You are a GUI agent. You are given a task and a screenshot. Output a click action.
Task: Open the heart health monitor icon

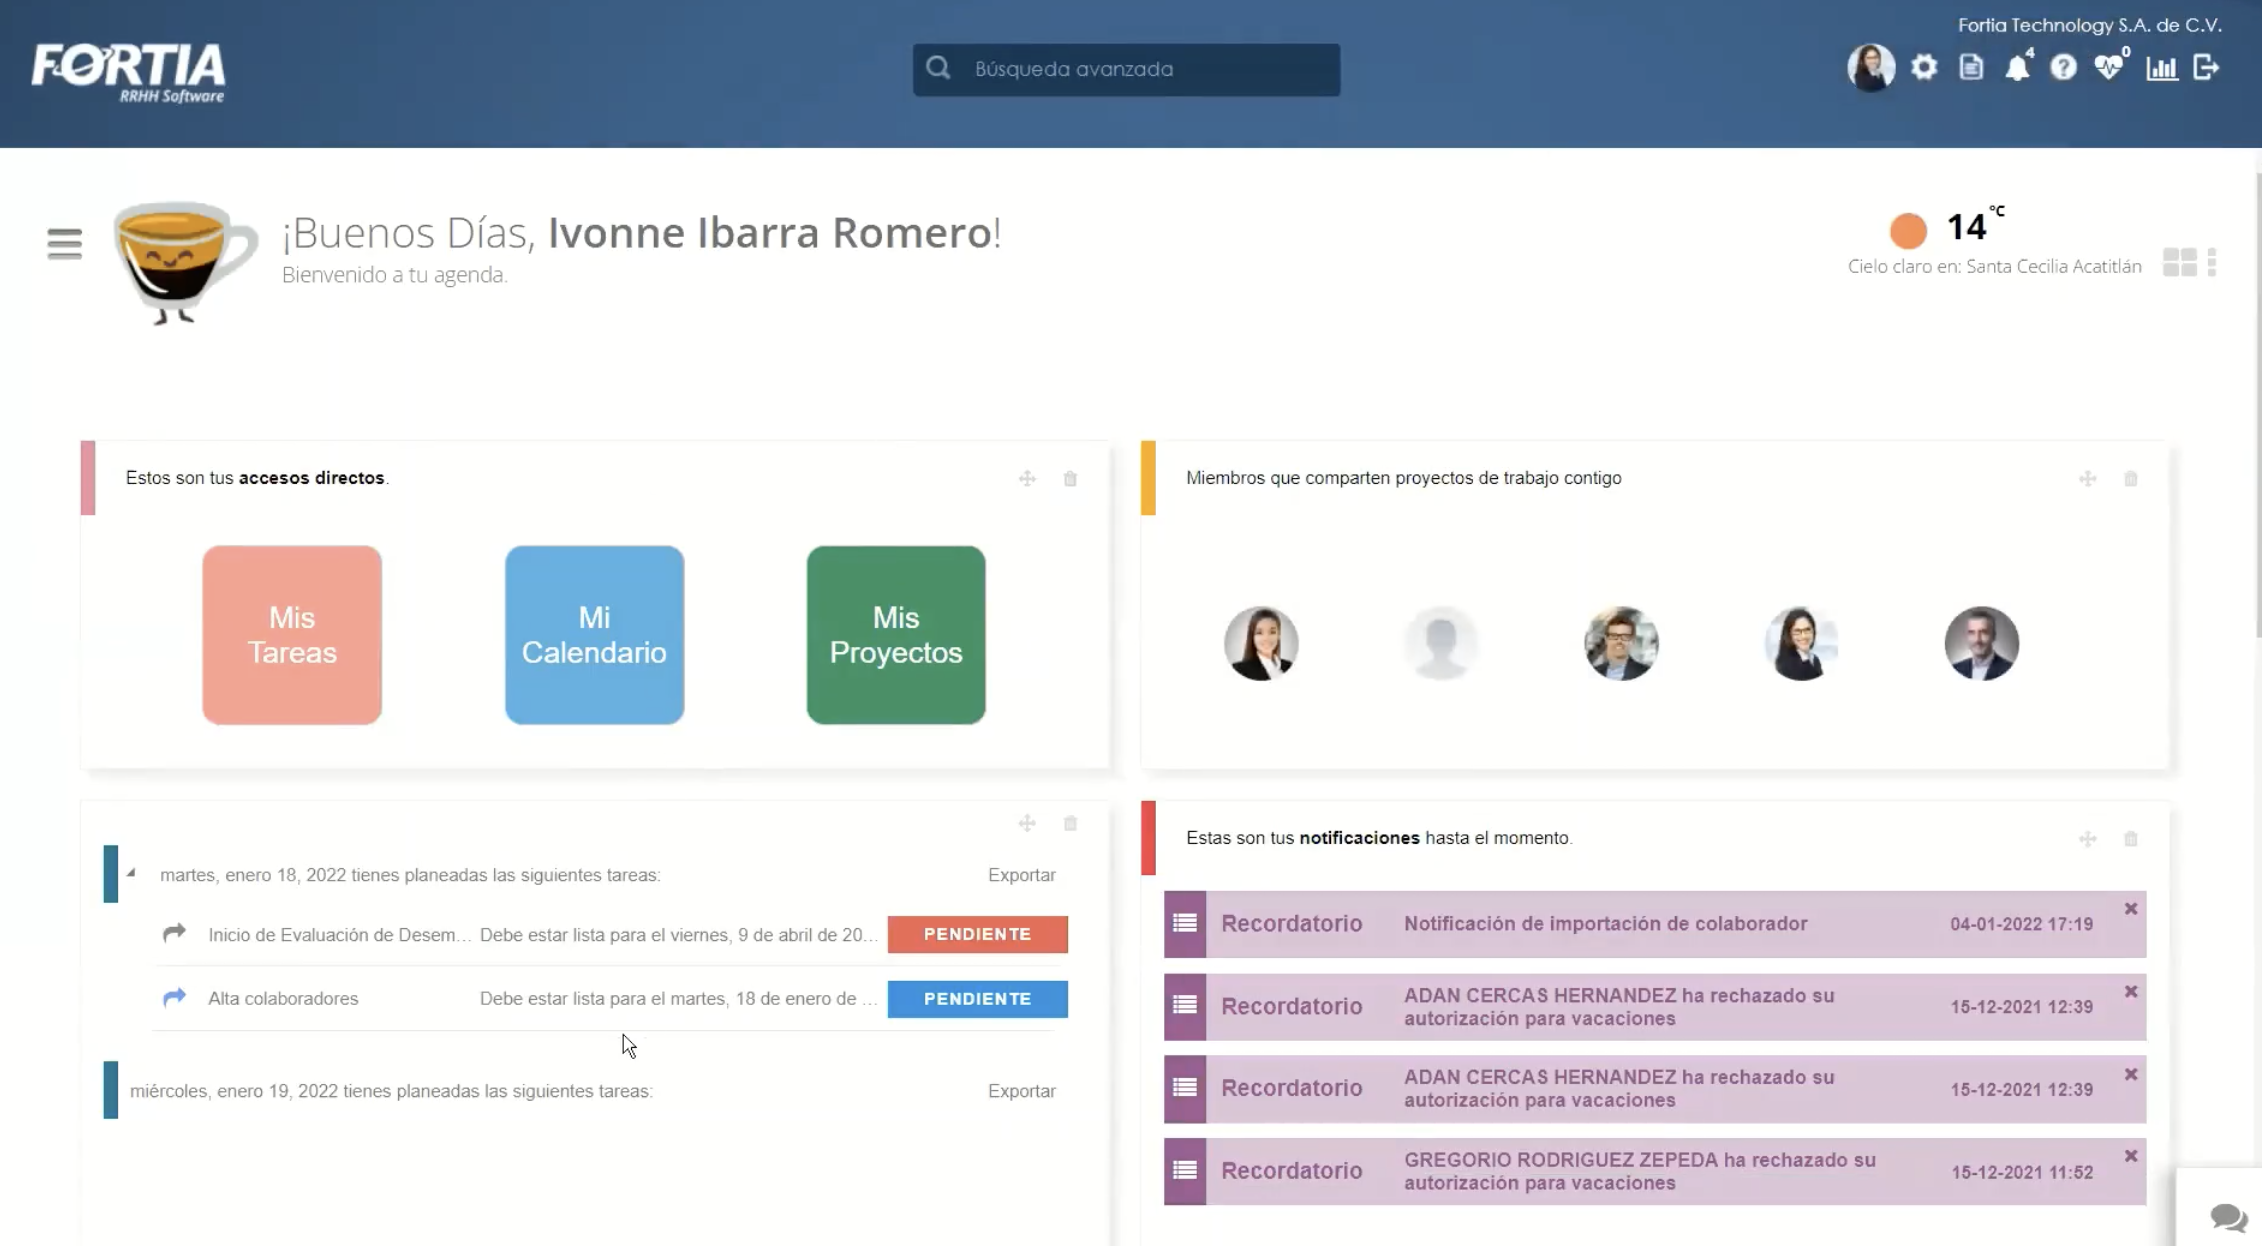2108,68
